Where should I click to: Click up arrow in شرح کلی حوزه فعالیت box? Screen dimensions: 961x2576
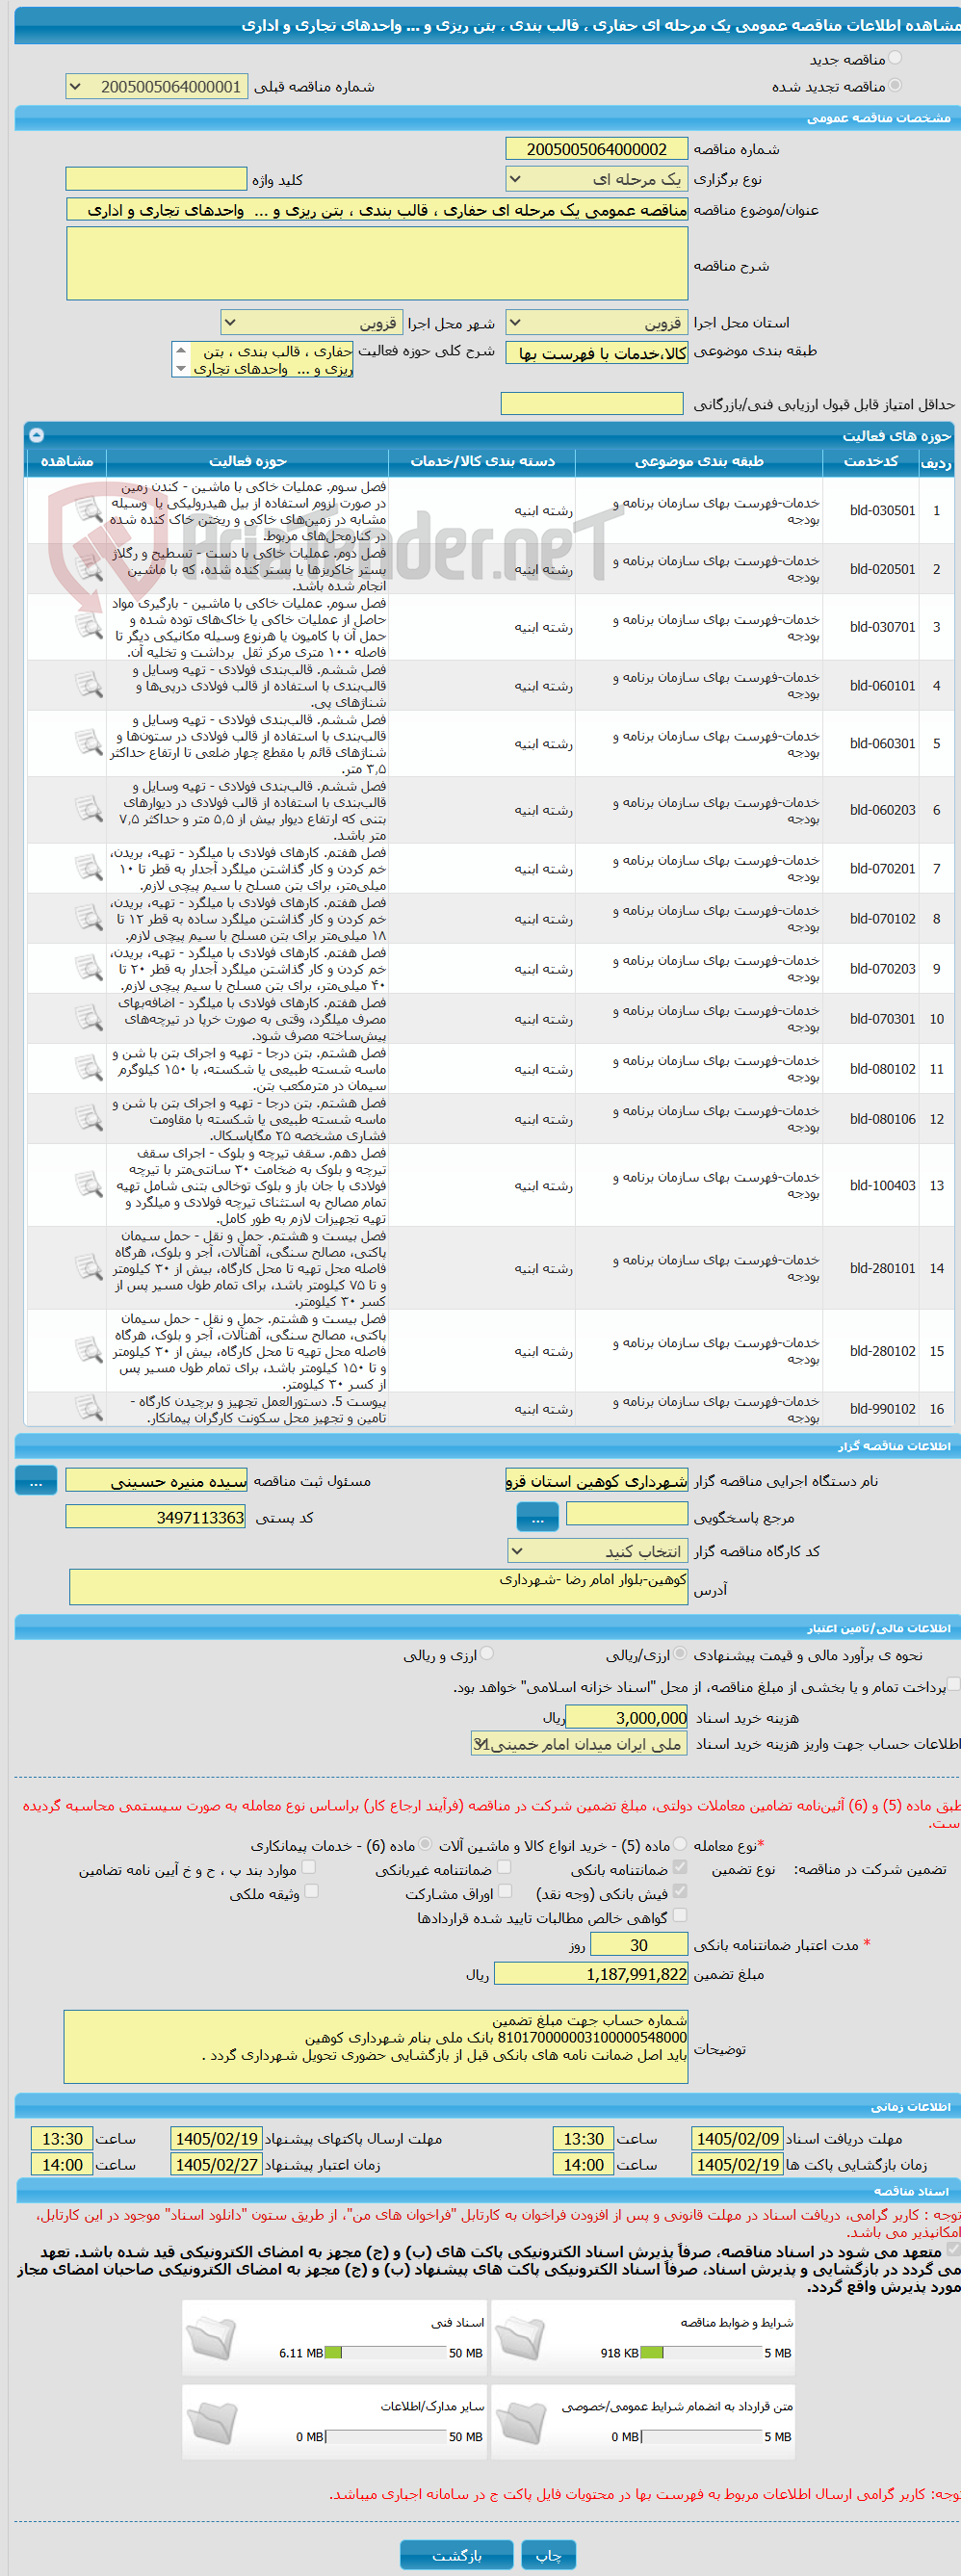click(181, 350)
